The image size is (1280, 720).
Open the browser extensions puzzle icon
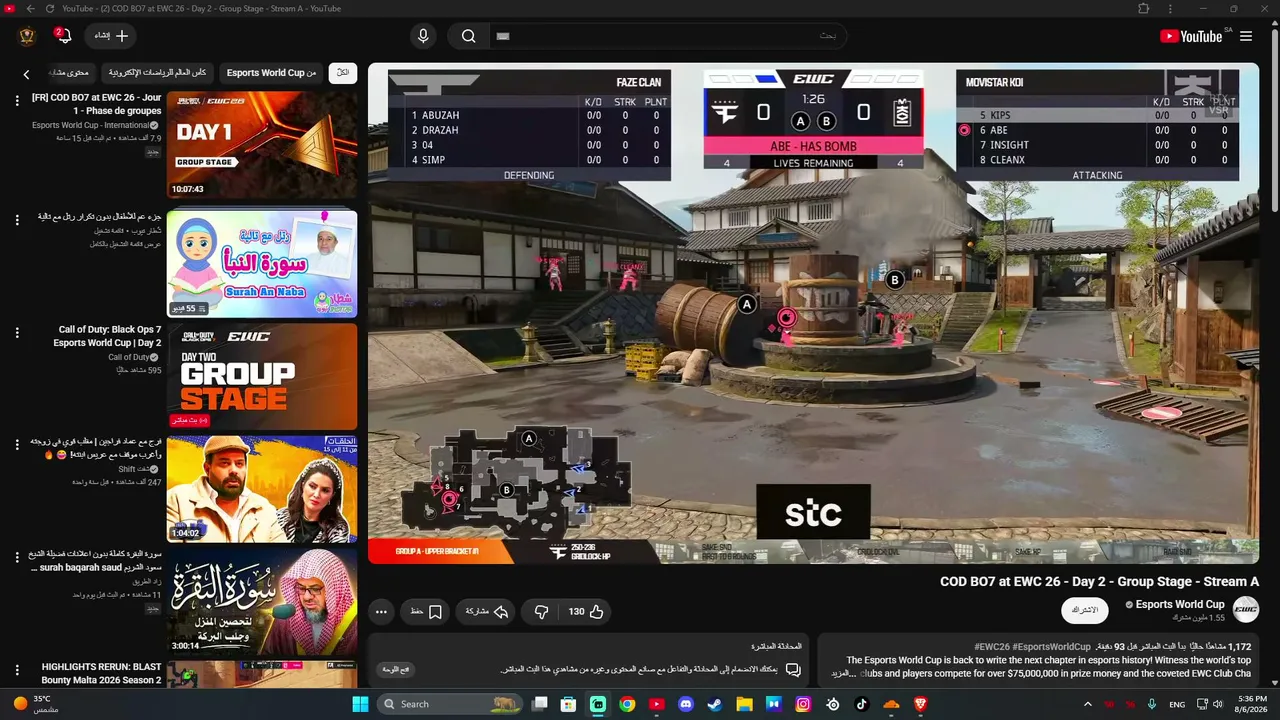click(x=1144, y=8)
